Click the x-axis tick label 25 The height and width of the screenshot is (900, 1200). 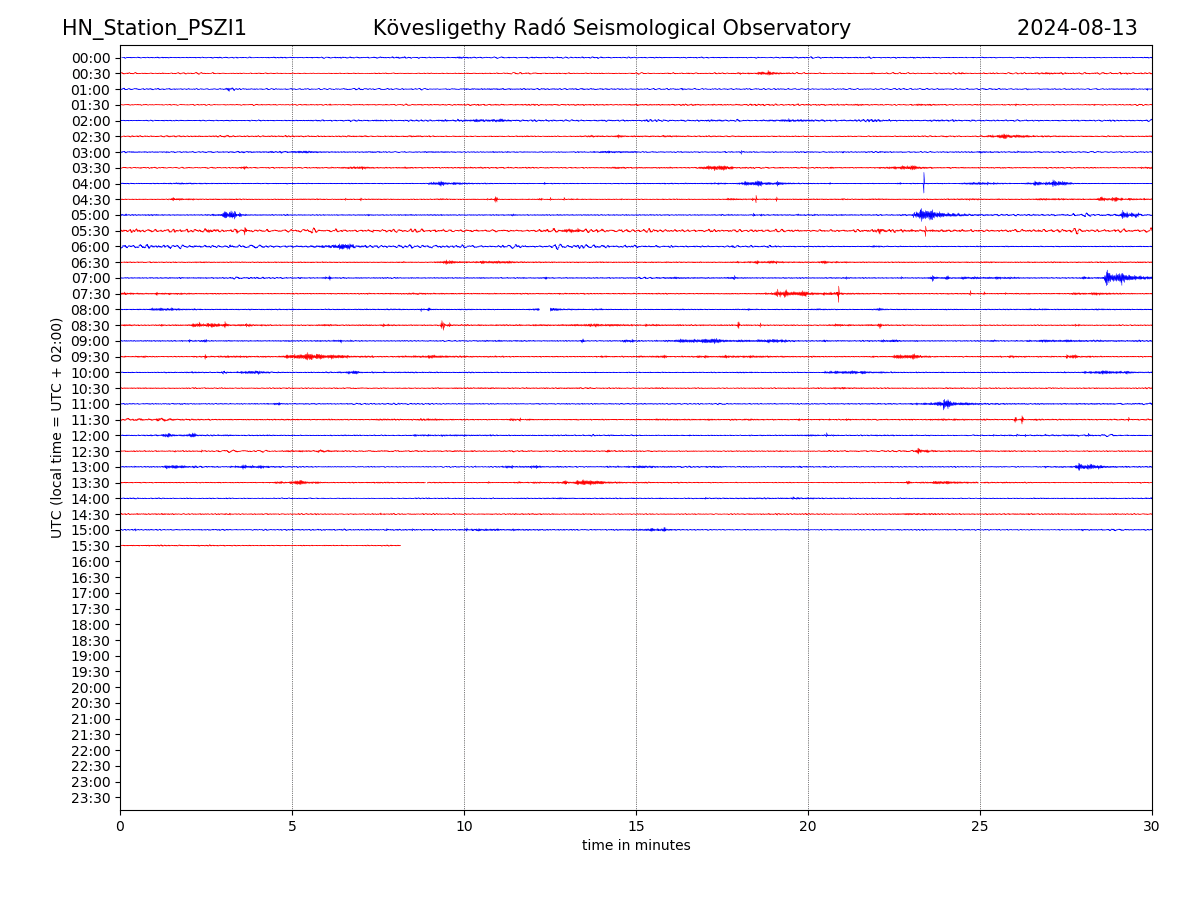pyautogui.click(x=980, y=826)
